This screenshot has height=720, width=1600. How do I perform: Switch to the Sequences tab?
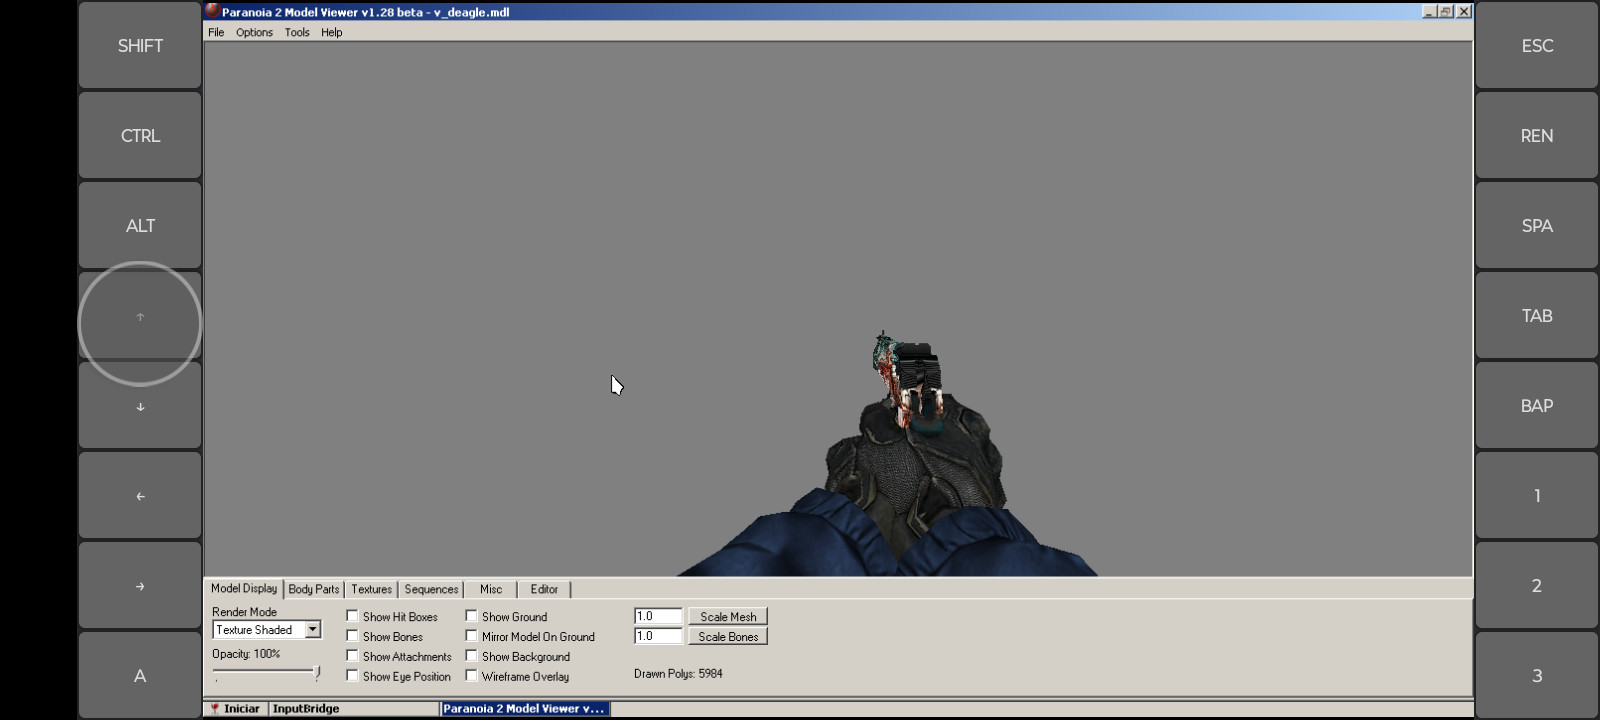click(x=431, y=590)
